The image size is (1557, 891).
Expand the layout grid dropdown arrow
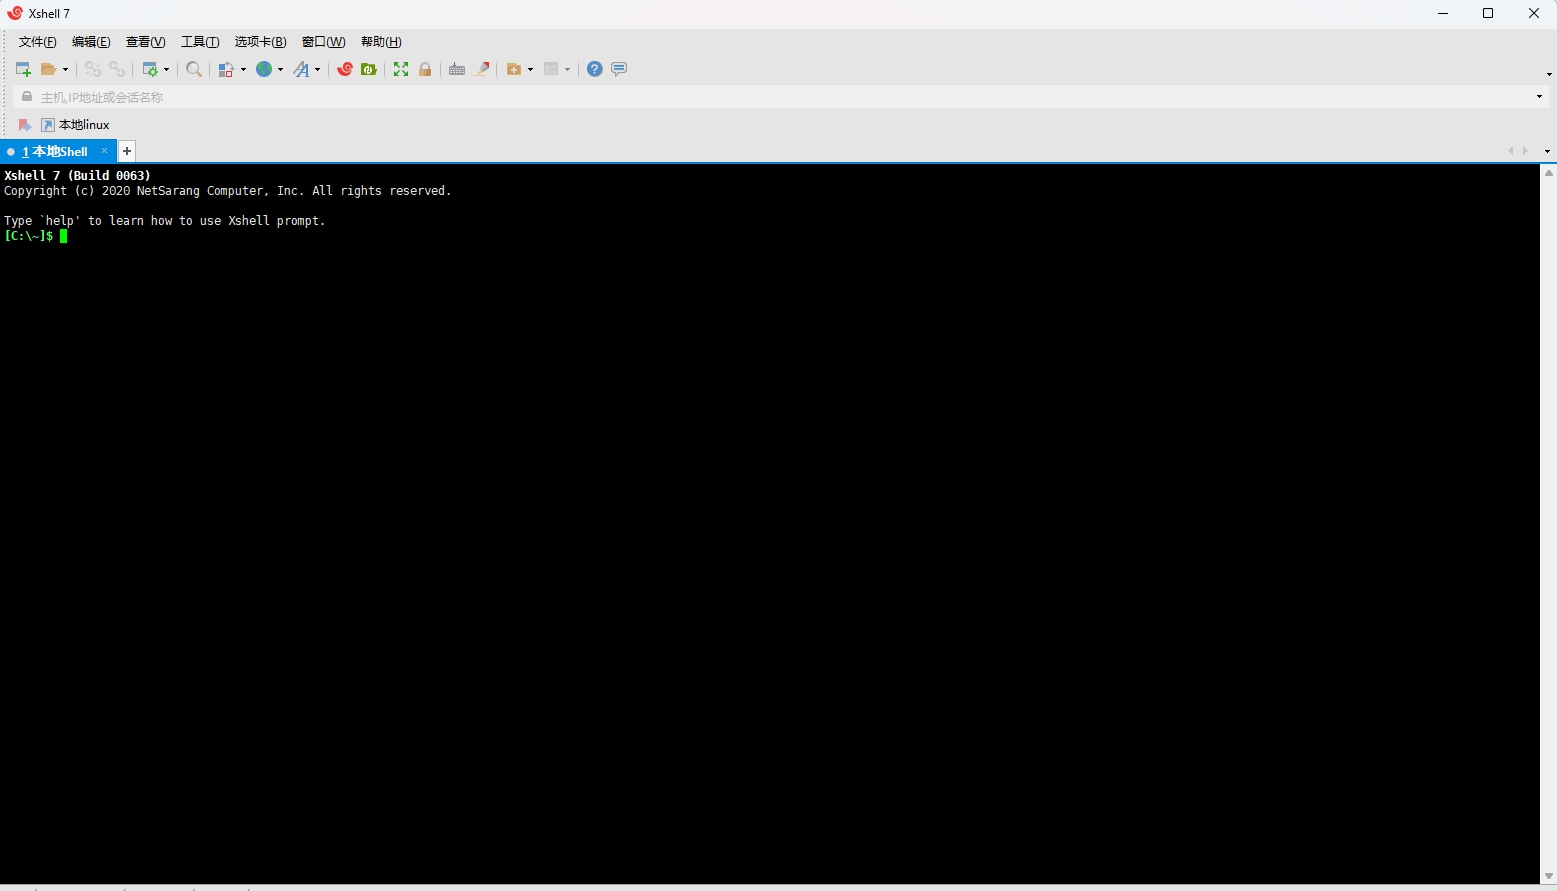point(567,69)
